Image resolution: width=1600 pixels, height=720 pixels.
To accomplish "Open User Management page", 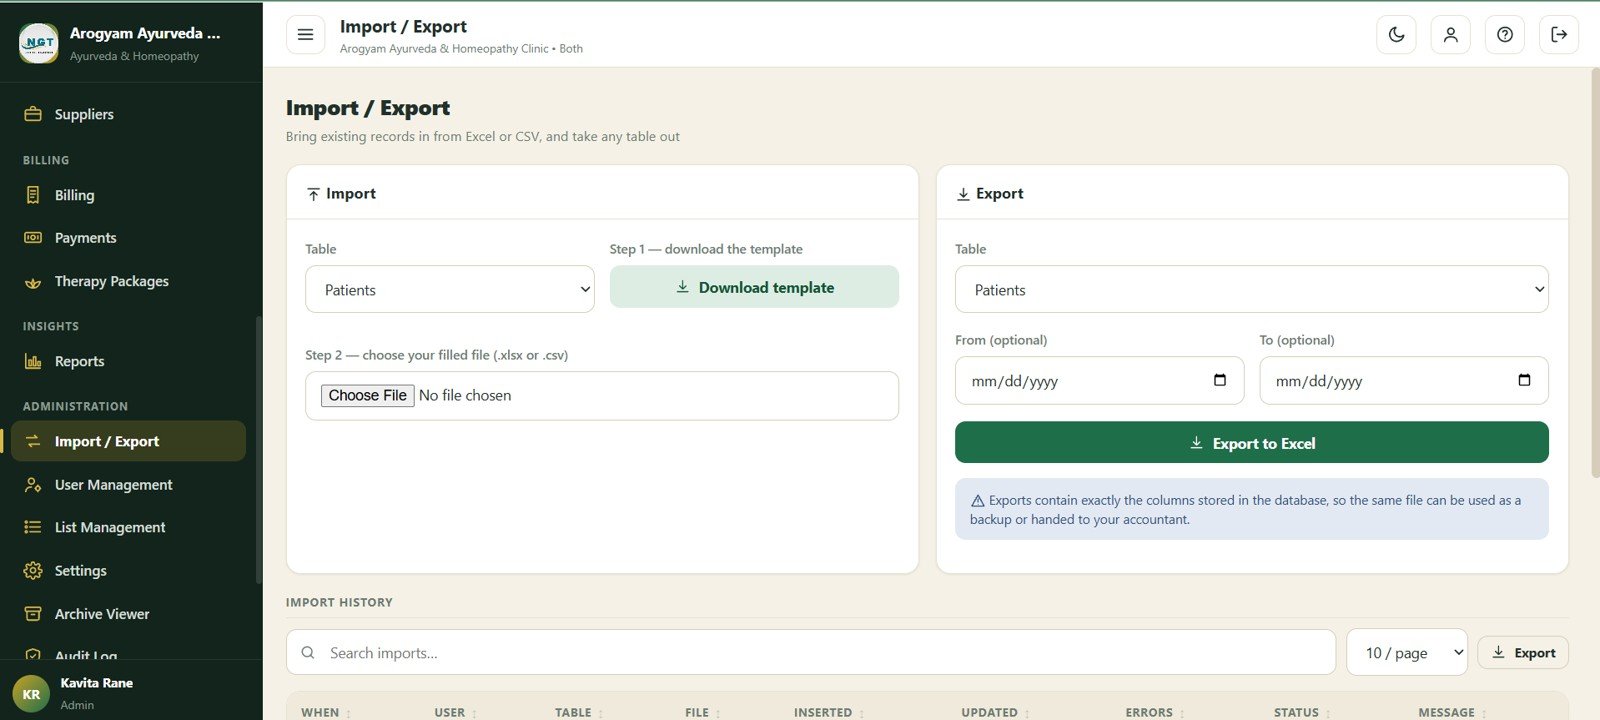I will click(114, 484).
